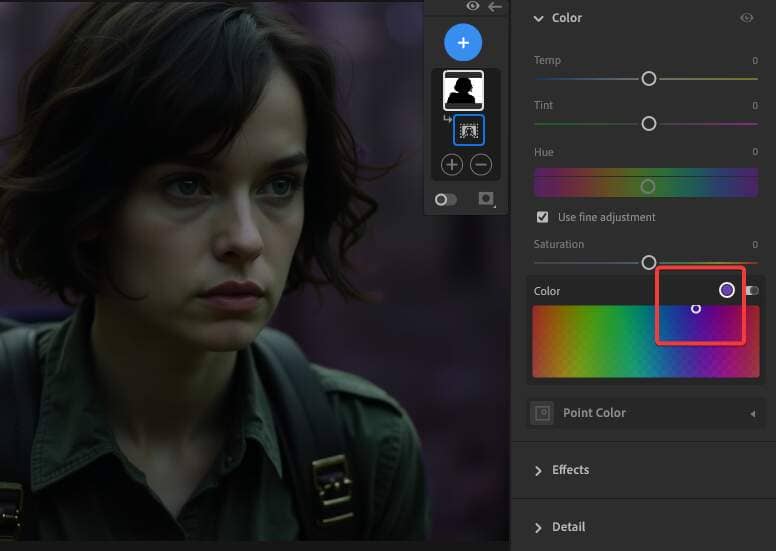Click the Point Color label
This screenshot has width=776, height=551.
pyautogui.click(x=594, y=413)
